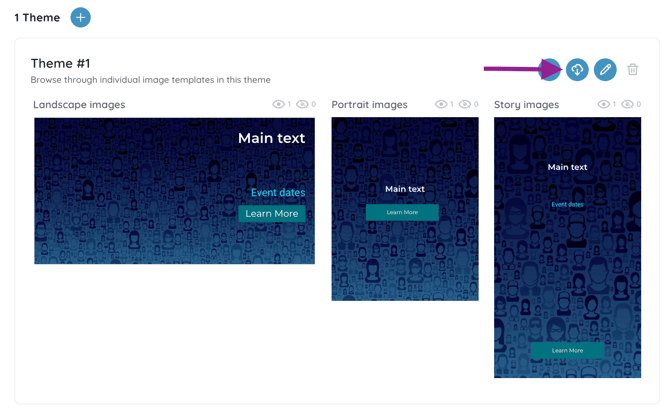Click the crossed-out eye icon for Portrait images

point(465,104)
